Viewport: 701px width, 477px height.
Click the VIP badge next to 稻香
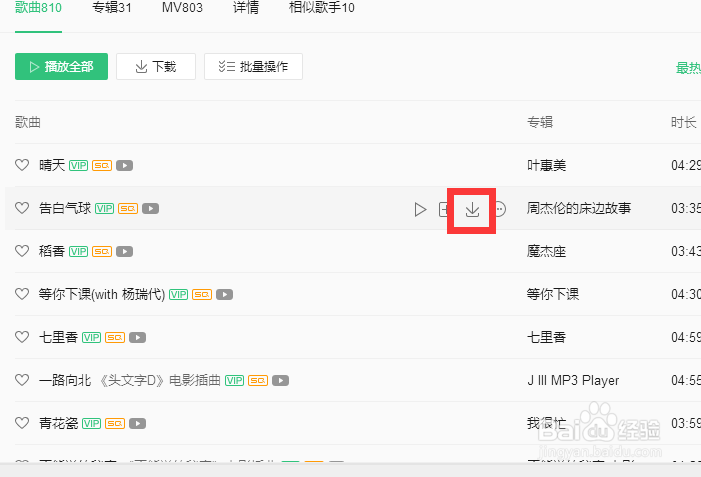[78, 251]
